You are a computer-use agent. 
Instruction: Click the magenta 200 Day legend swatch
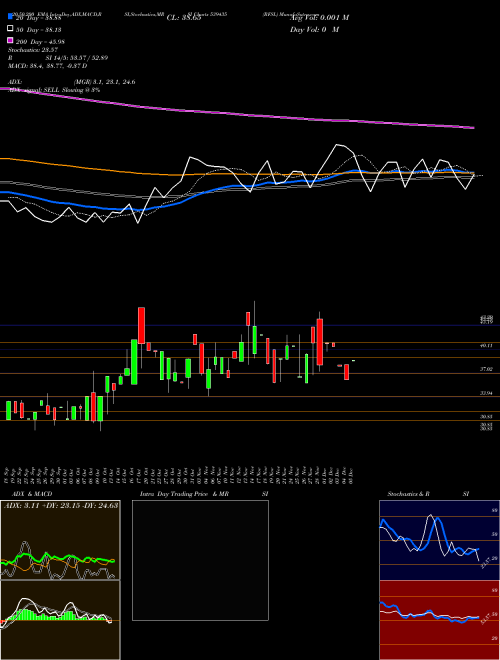[x=10, y=41]
